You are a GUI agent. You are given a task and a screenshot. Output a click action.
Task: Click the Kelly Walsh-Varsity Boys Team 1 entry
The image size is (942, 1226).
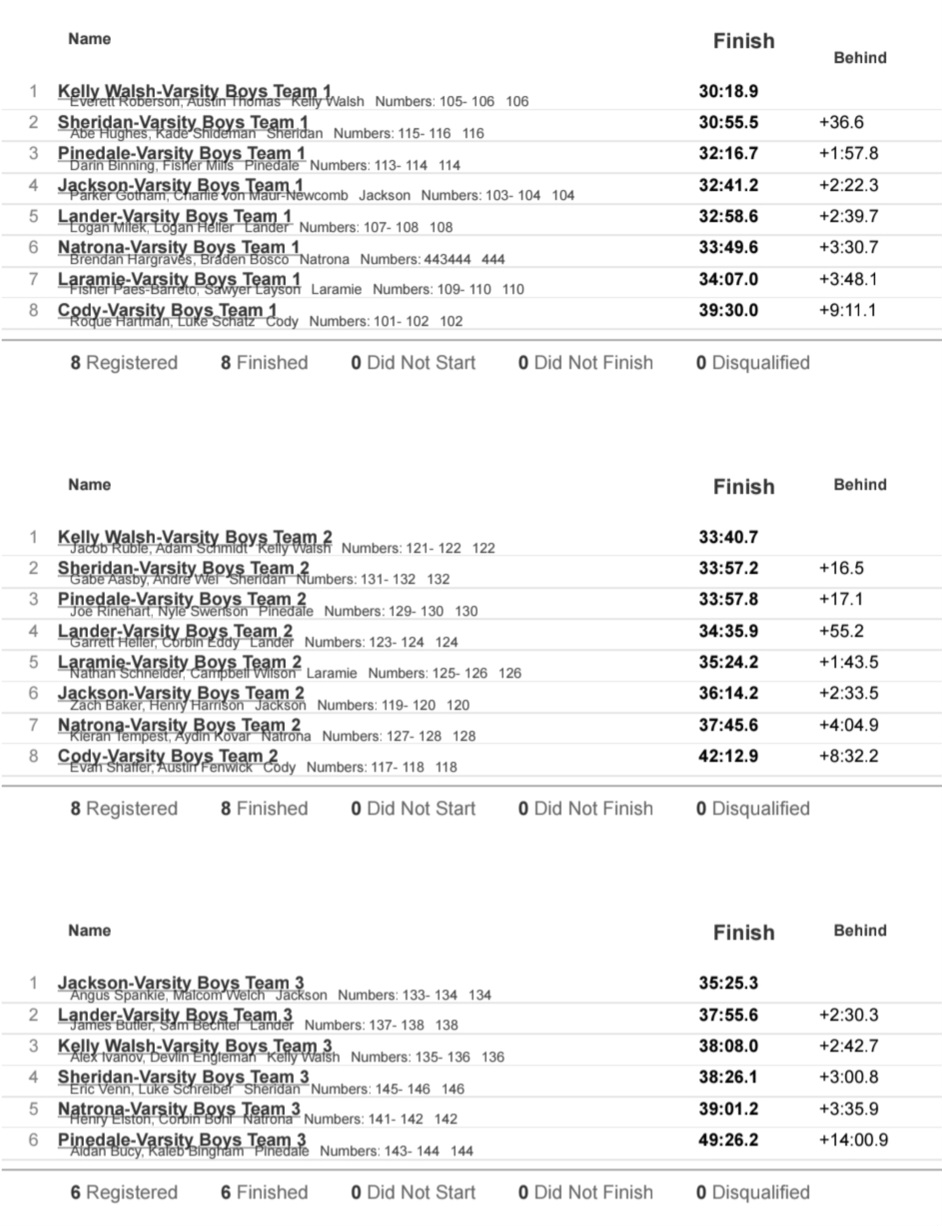click(x=195, y=91)
